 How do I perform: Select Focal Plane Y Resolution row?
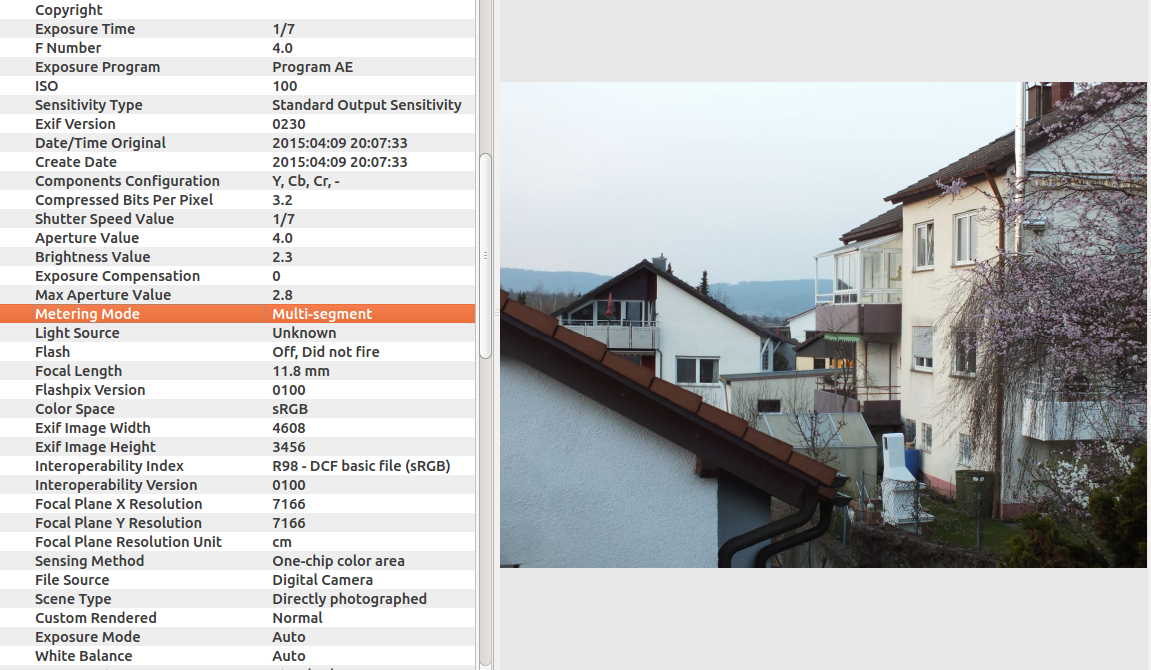(238, 523)
